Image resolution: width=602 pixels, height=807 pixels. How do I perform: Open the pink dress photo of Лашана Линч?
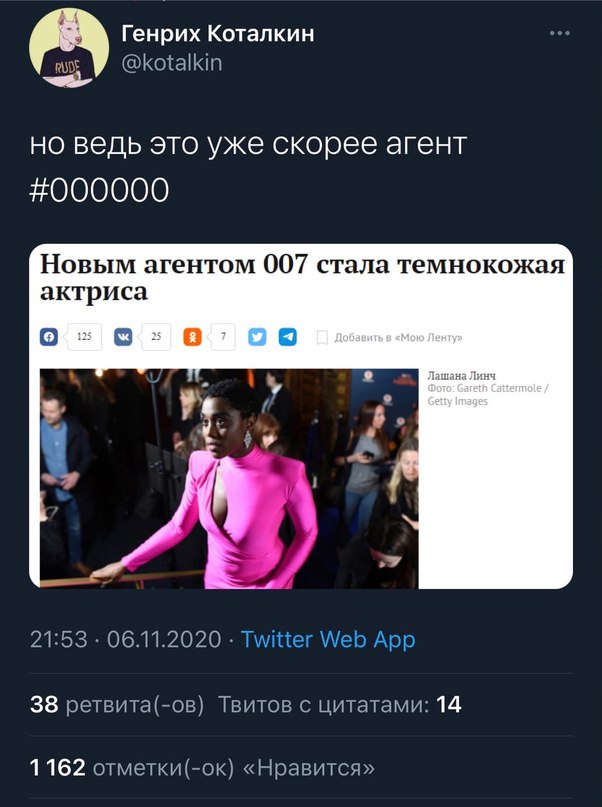(x=229, y=479)
